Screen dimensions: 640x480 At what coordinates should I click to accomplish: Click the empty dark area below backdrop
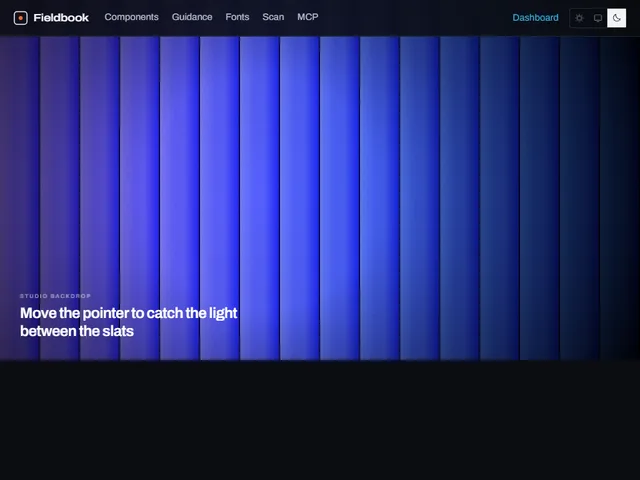tap(320, 420)
